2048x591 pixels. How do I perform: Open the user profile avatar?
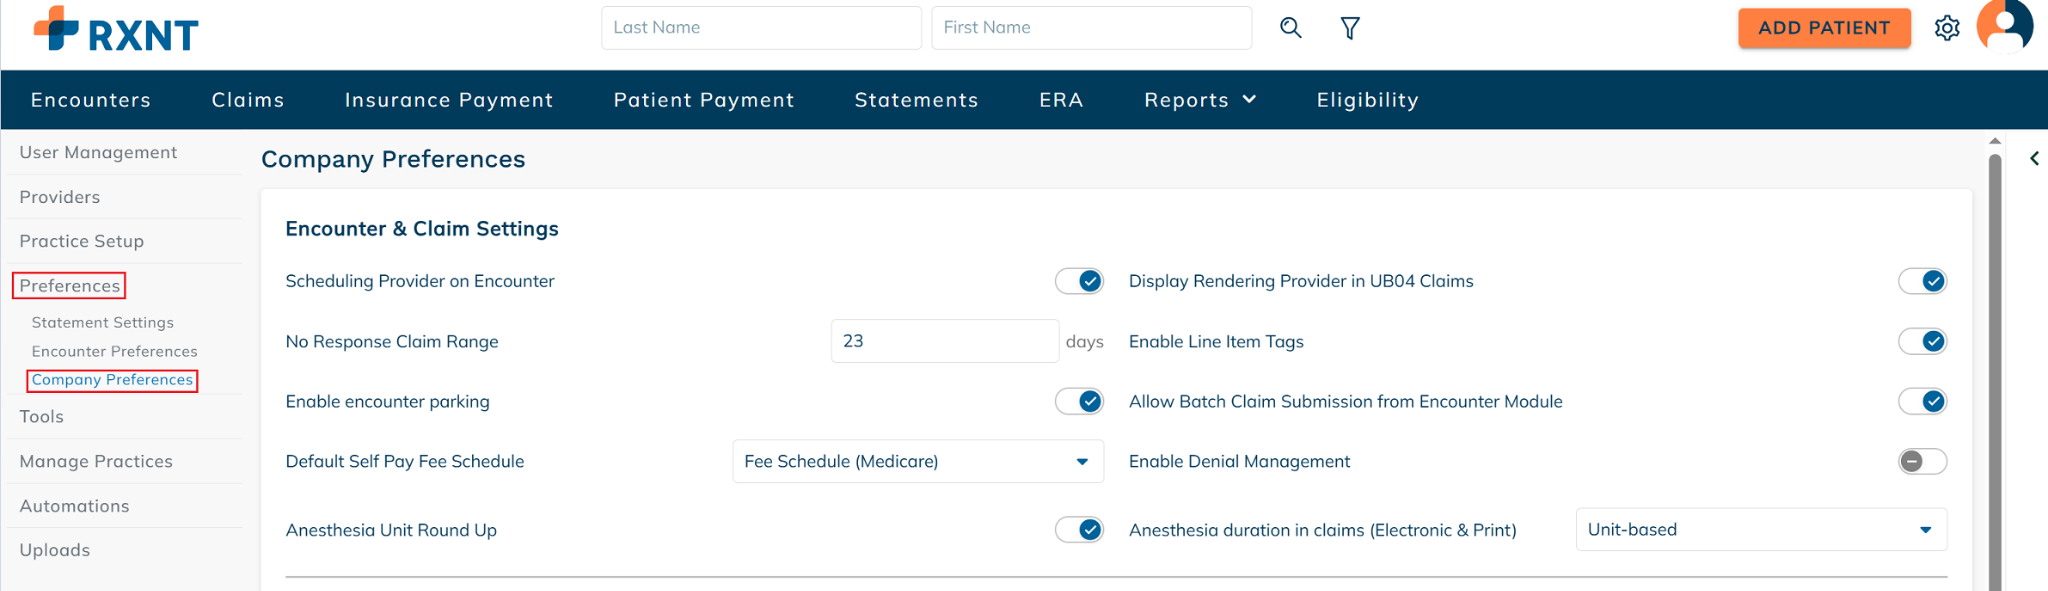point(2004,26)
